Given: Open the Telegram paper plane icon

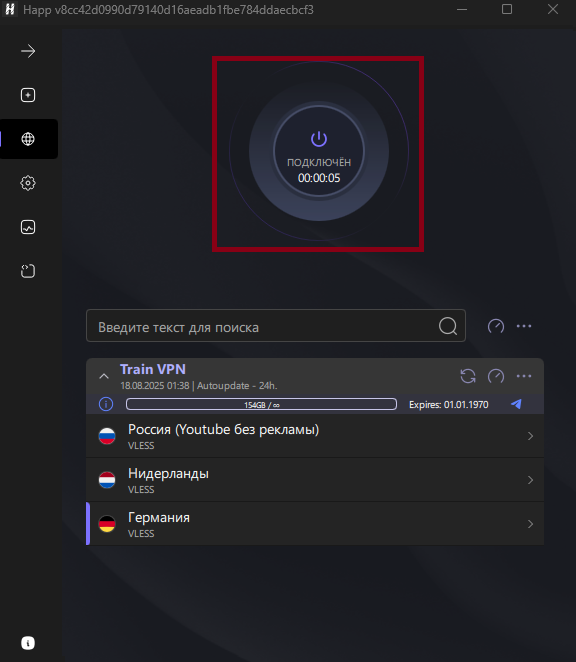Looking at the screenshot, I should (516, 404).
